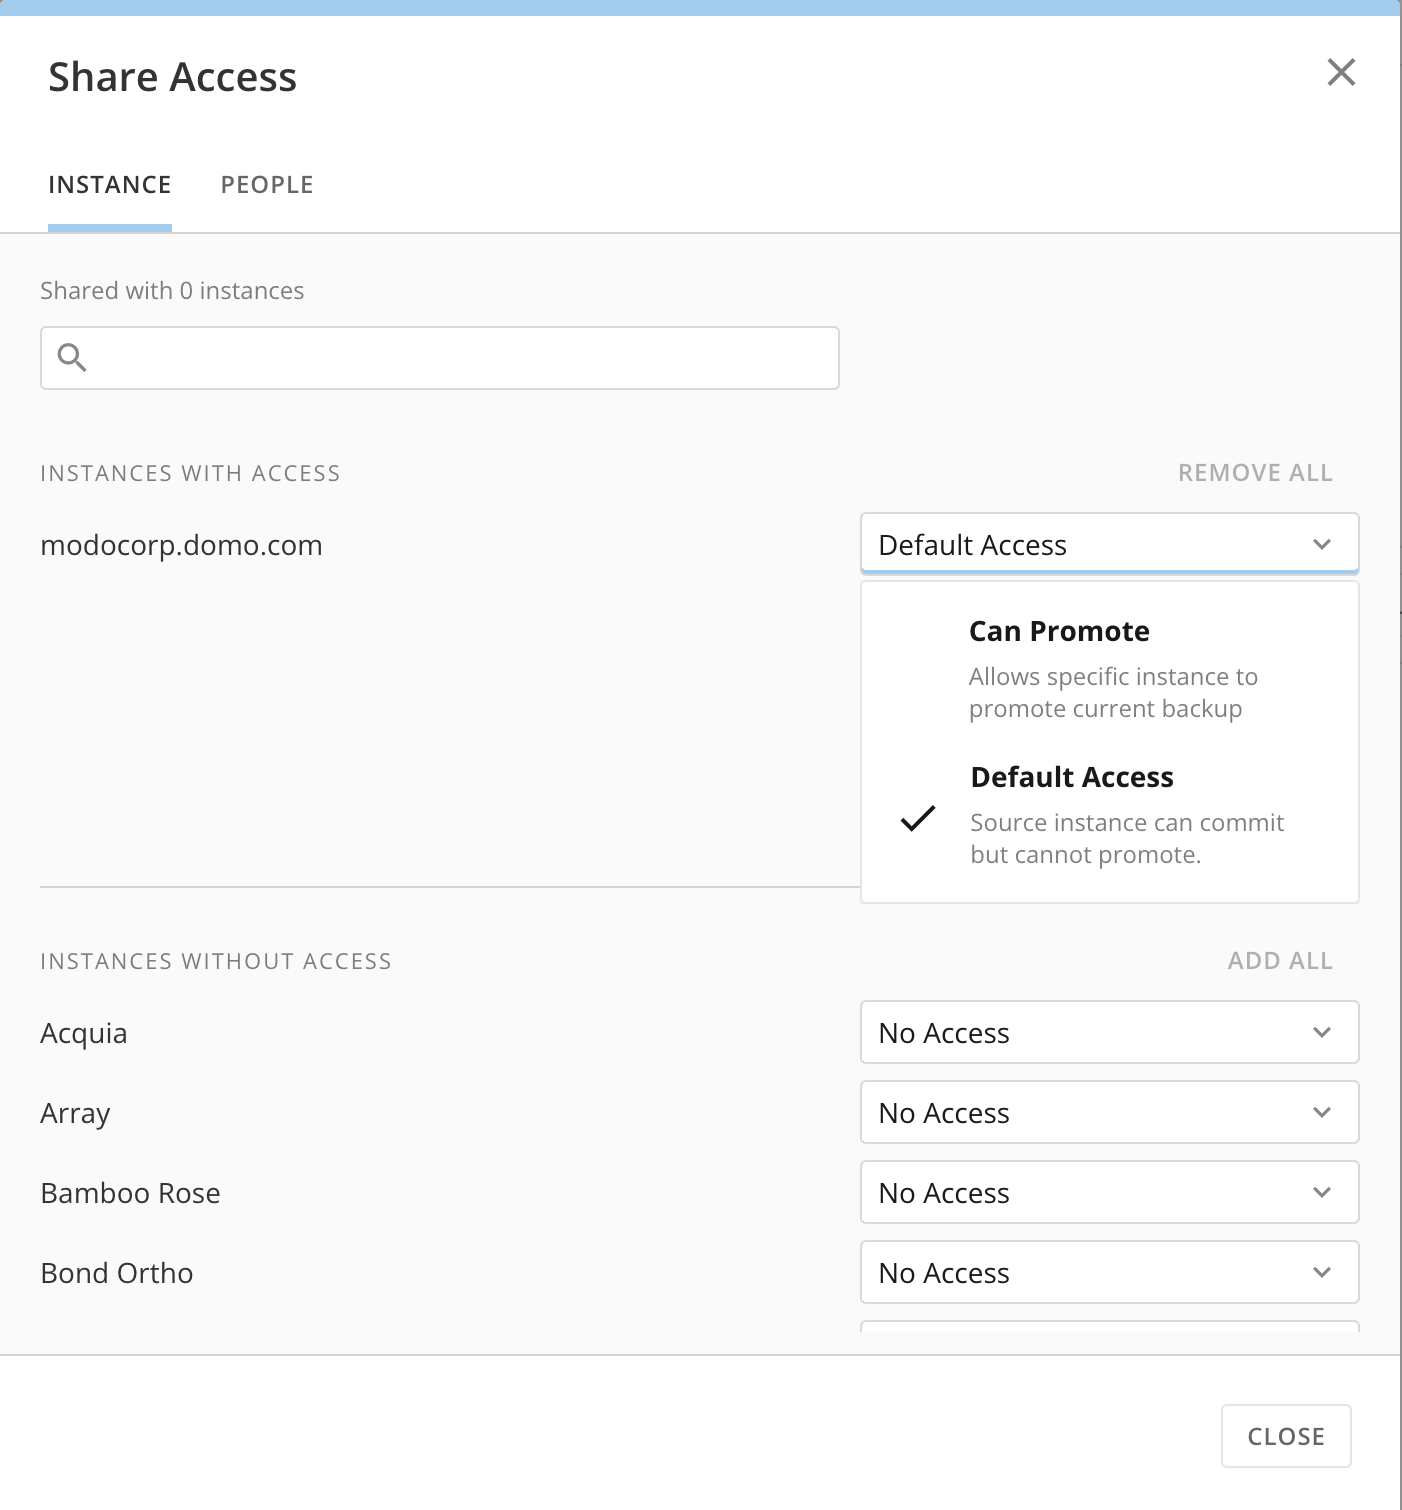1402x1510 pixels.
Task: Click the chevron arrow in Array row
Action: point(1322,1112)
